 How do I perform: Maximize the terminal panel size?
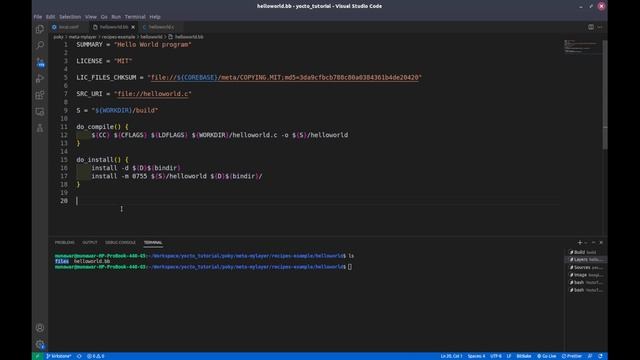(x=593, y=242)
